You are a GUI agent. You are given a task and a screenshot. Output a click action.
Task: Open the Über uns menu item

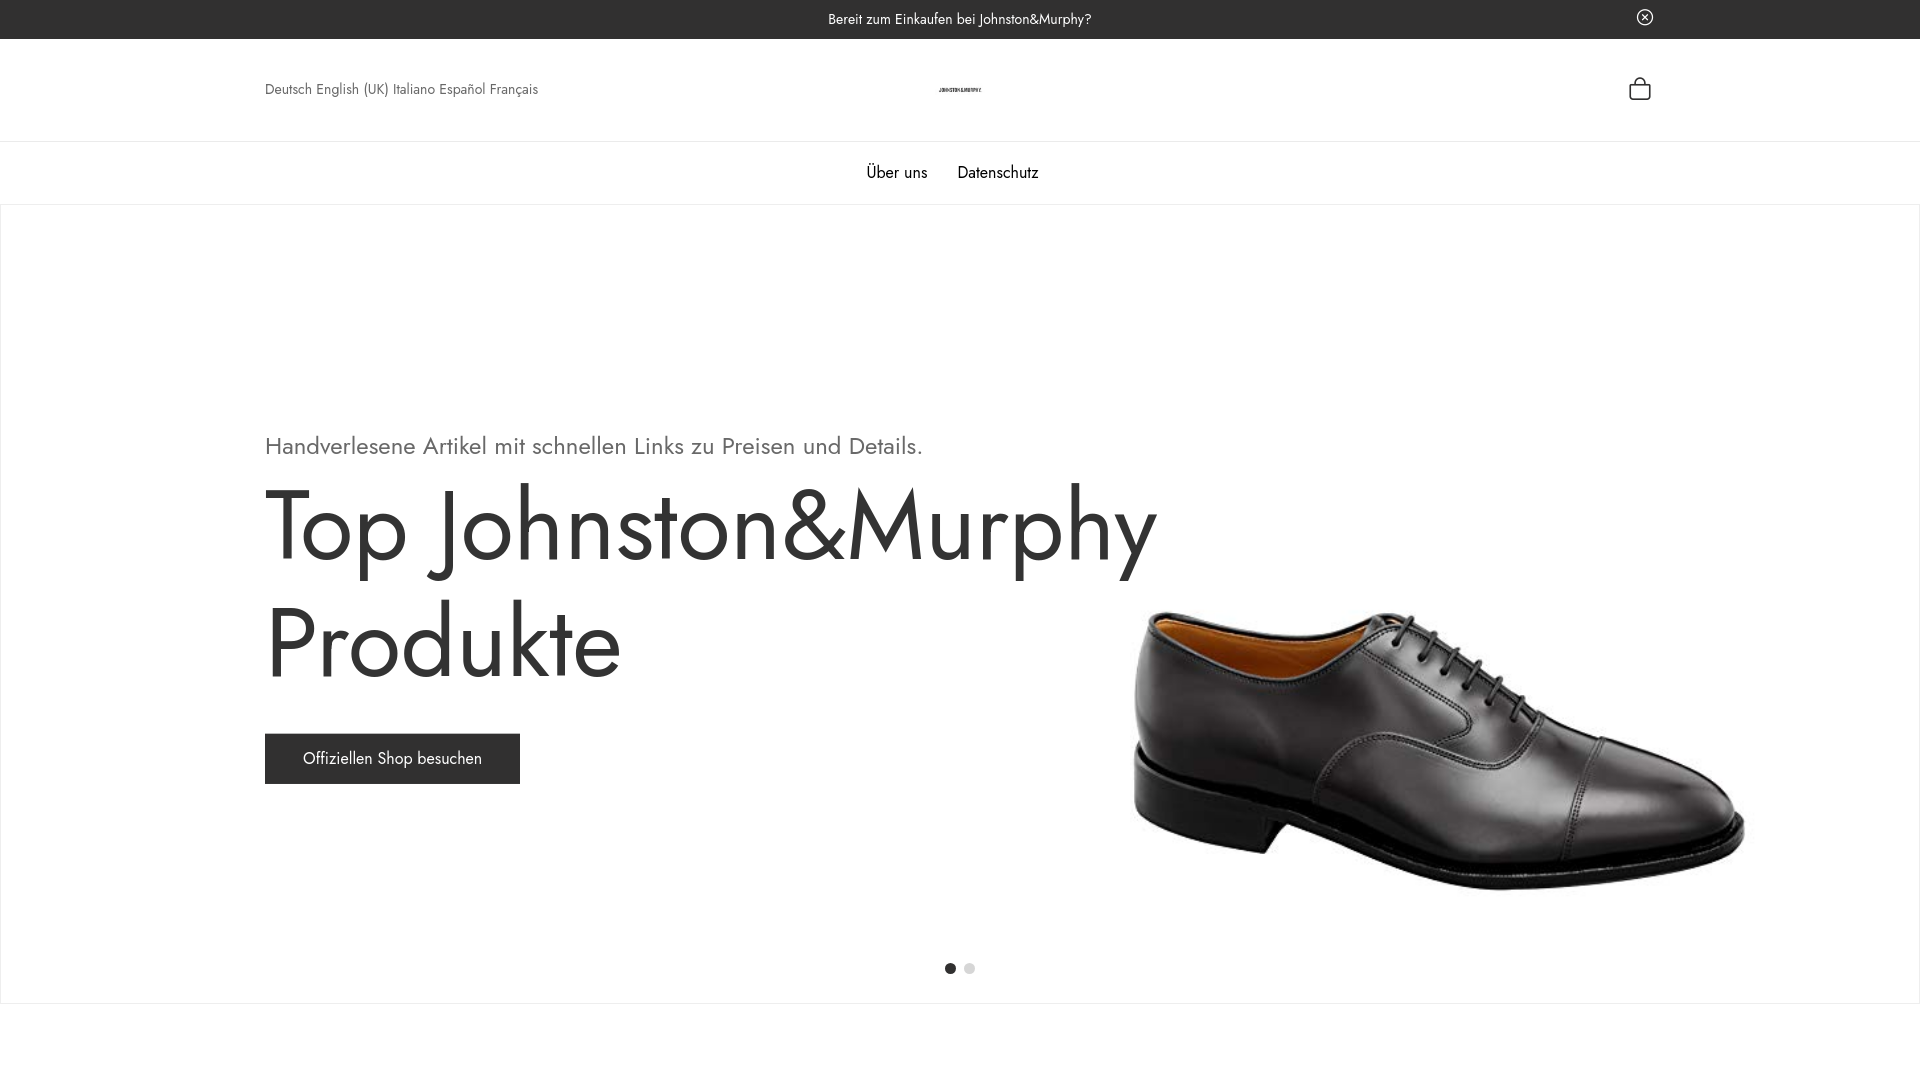(897, 173)
